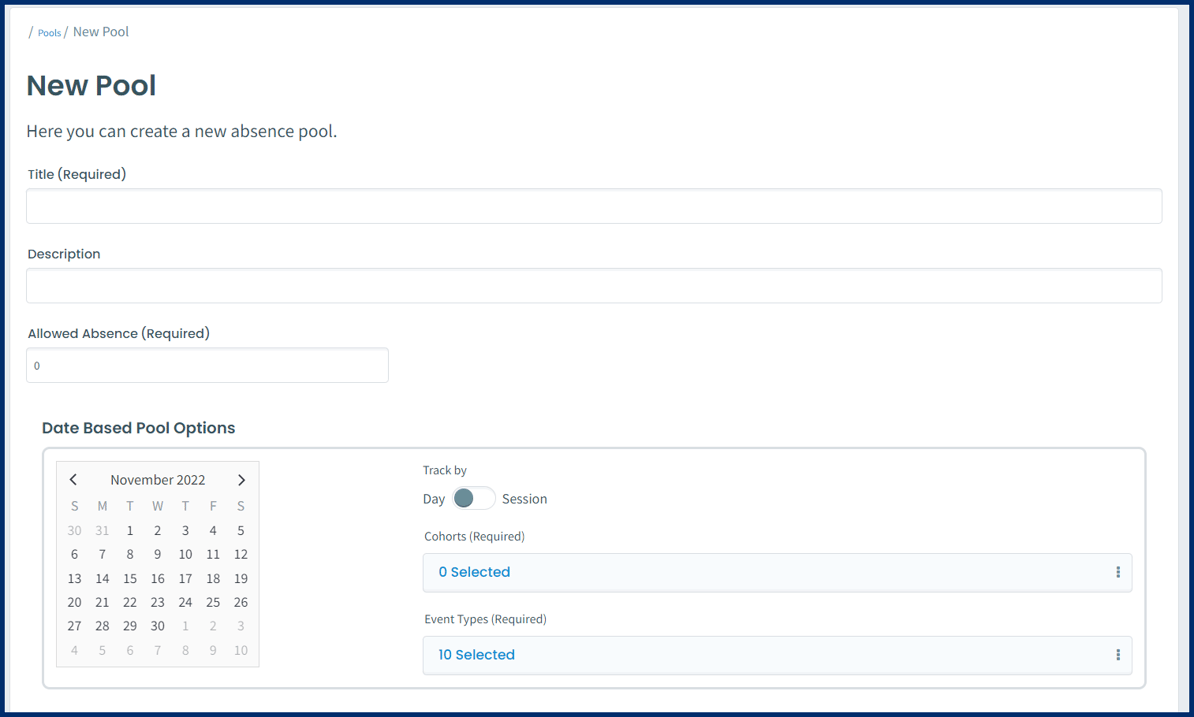Go to previous month in the calendar
Viewport: 1194px width, 717px height.
(x=72, y=479)
